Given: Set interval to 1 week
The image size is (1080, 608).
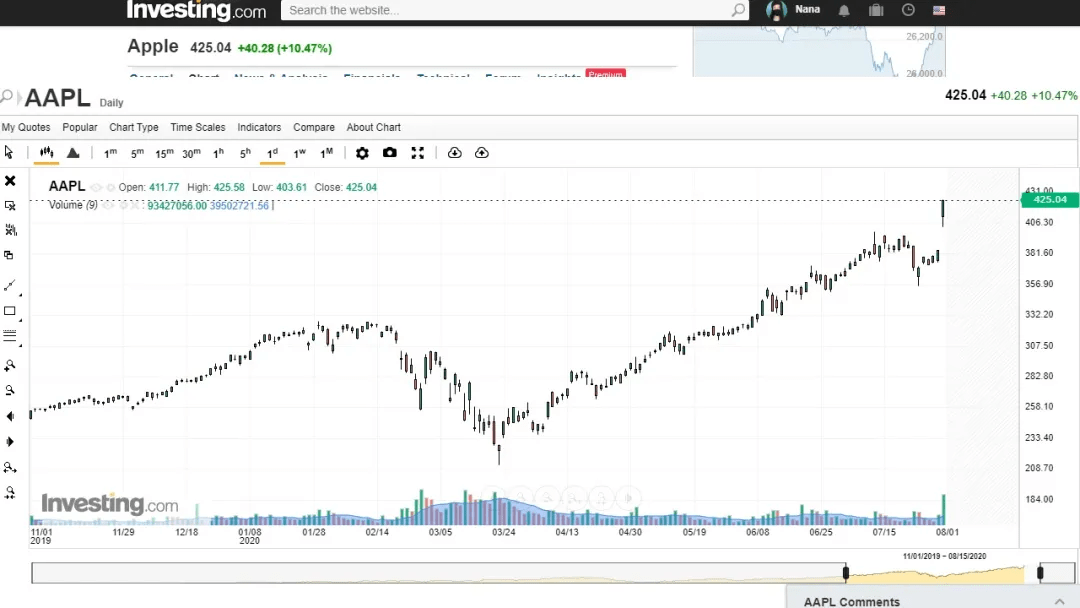Looking at the screenshot, I should 300,153.
